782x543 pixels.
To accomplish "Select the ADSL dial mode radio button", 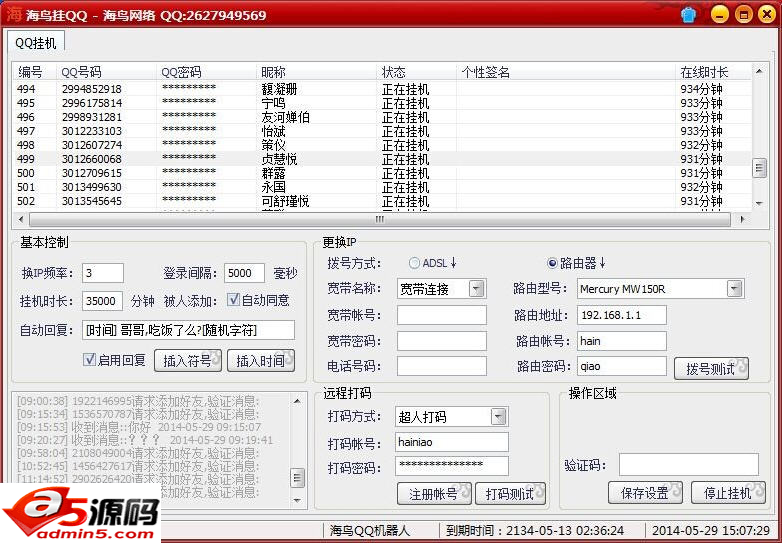I will click(414, 263).
